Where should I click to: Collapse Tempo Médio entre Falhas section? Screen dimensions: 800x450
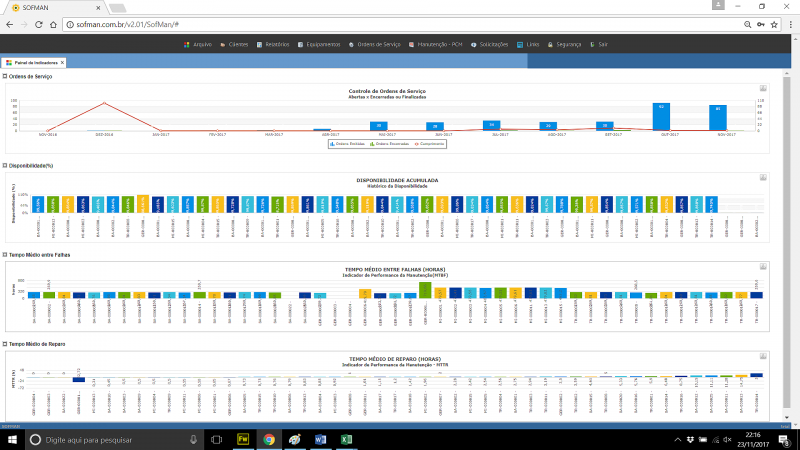coord(4,255)
